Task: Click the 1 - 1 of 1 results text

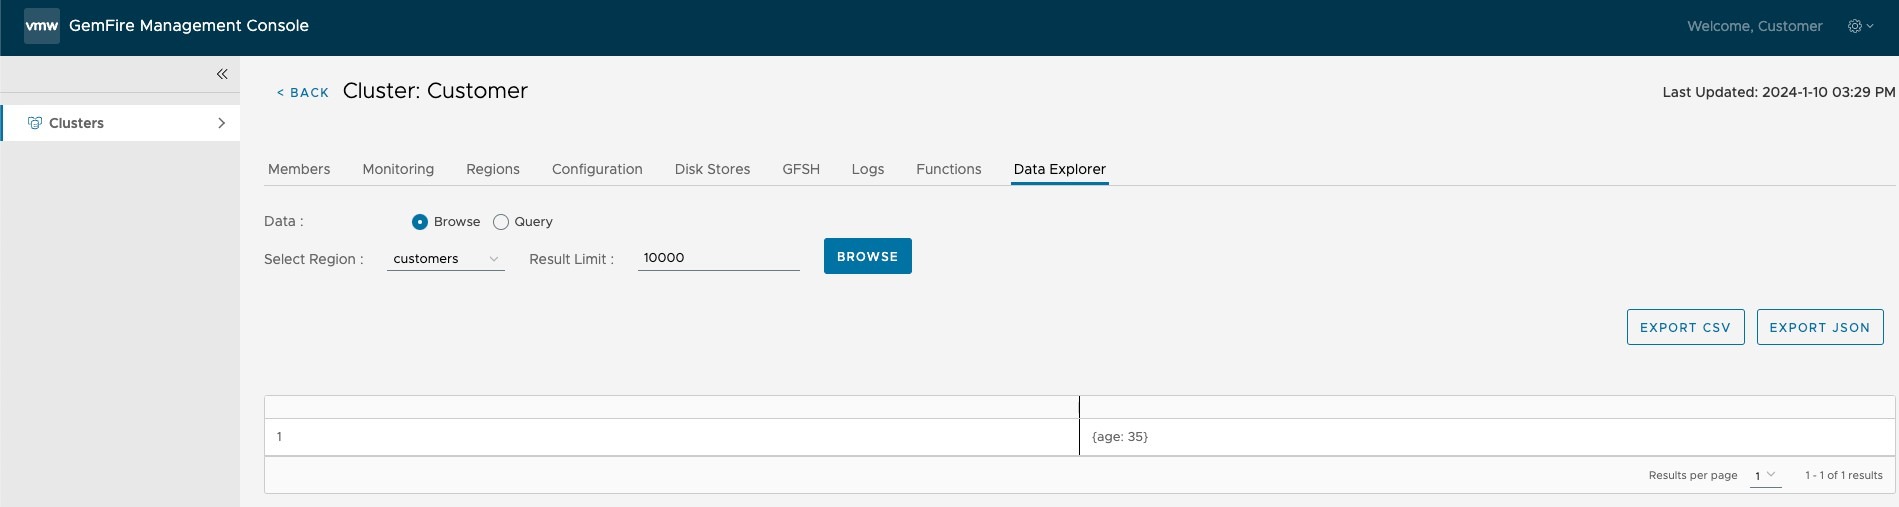Action: click(1844, 475)
